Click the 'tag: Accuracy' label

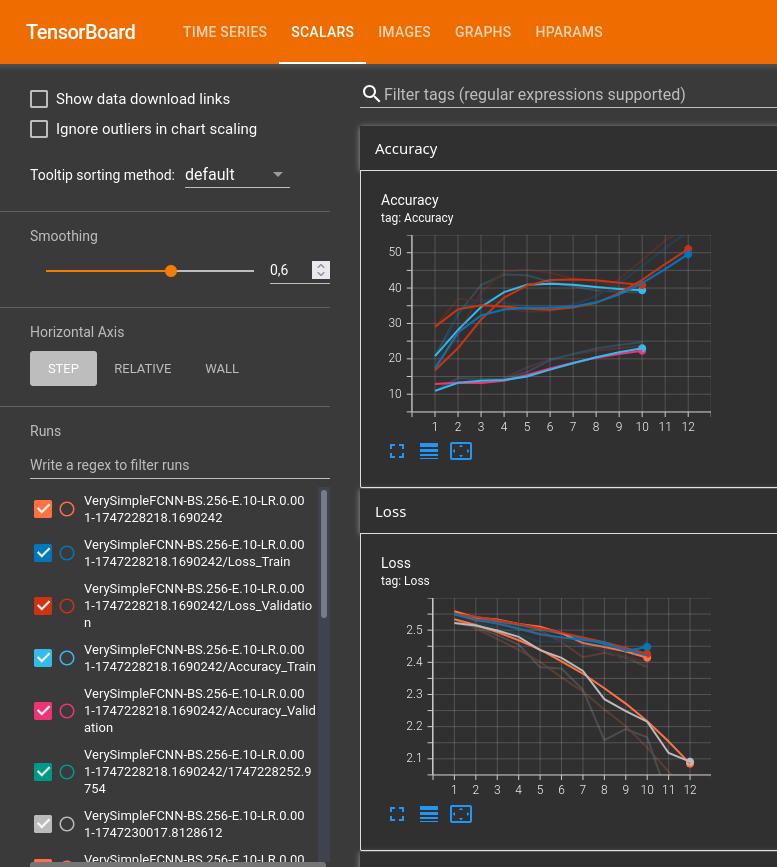pos(417,218)
